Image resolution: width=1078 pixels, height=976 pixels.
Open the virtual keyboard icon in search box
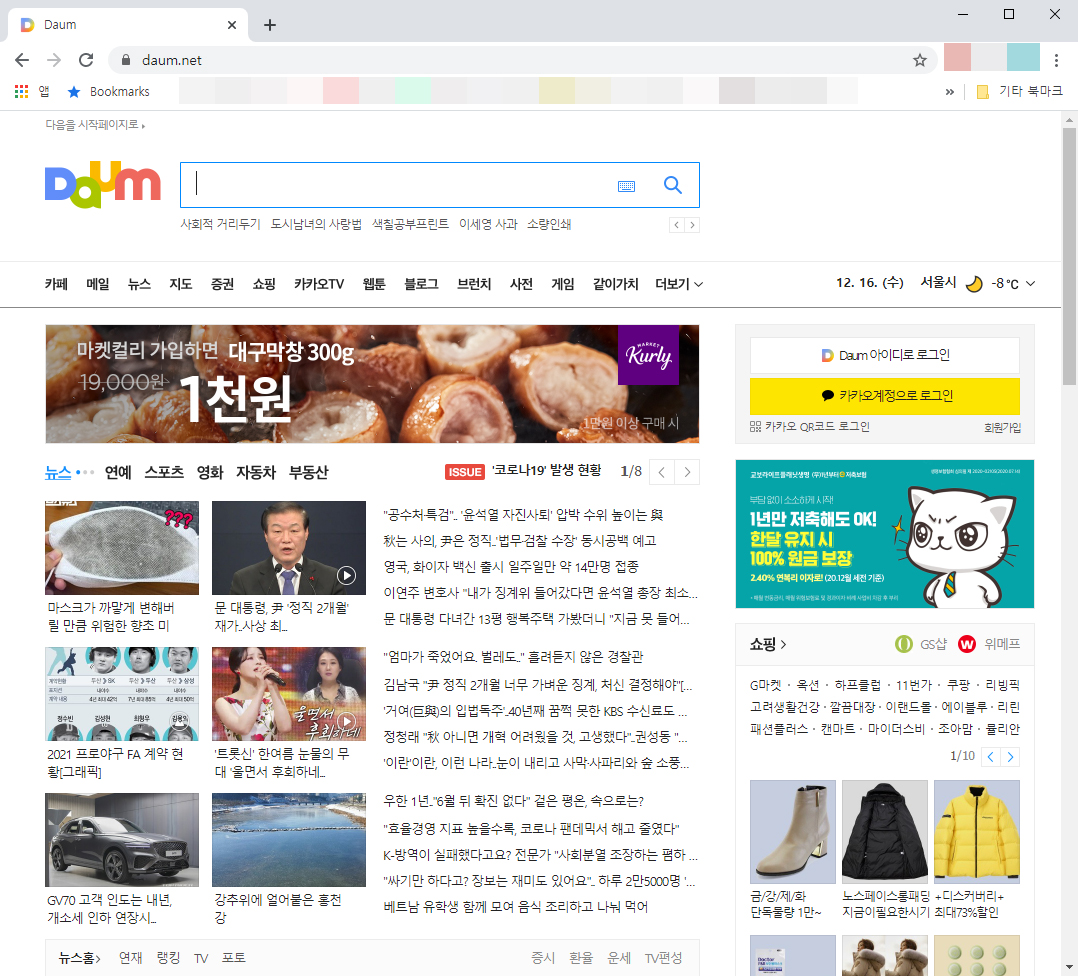tap(626, 186)
